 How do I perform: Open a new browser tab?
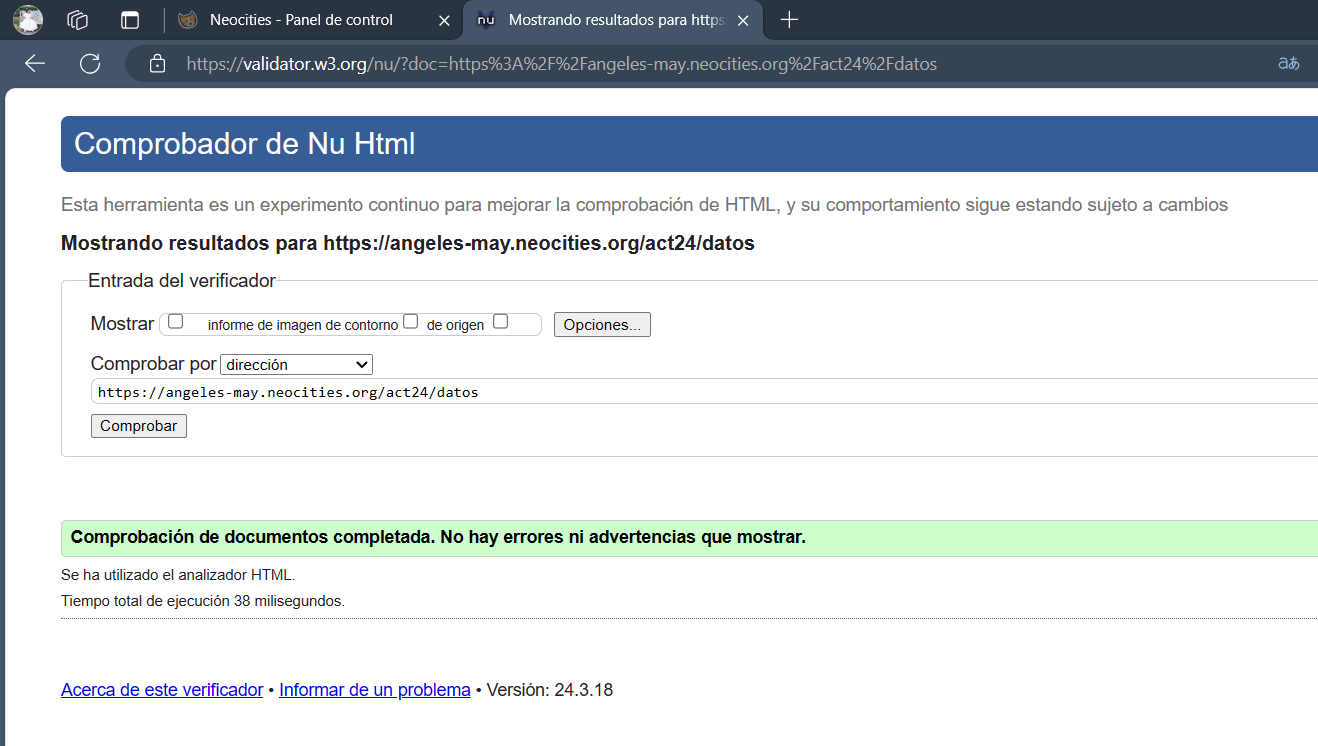[x=789, y=19]
